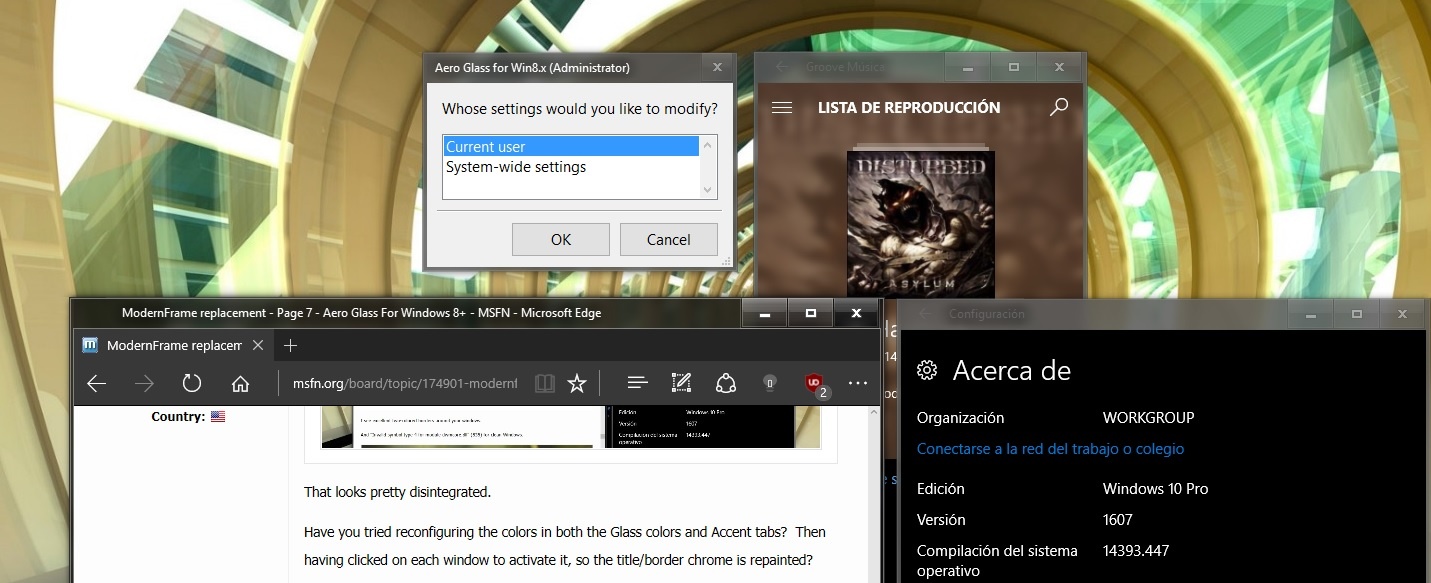This screenshot has width=1431, height=583.
Task: Open the Edge Share icon
Action: point(726,383)
